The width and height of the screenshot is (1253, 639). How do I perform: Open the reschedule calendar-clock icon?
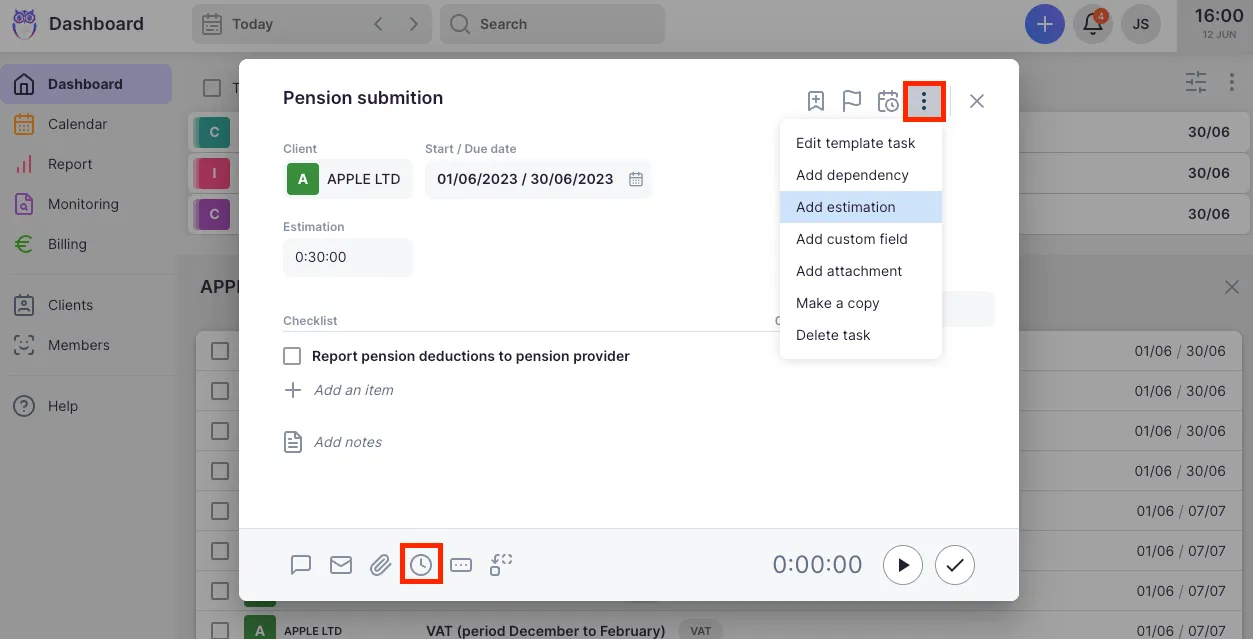[887, 100]
